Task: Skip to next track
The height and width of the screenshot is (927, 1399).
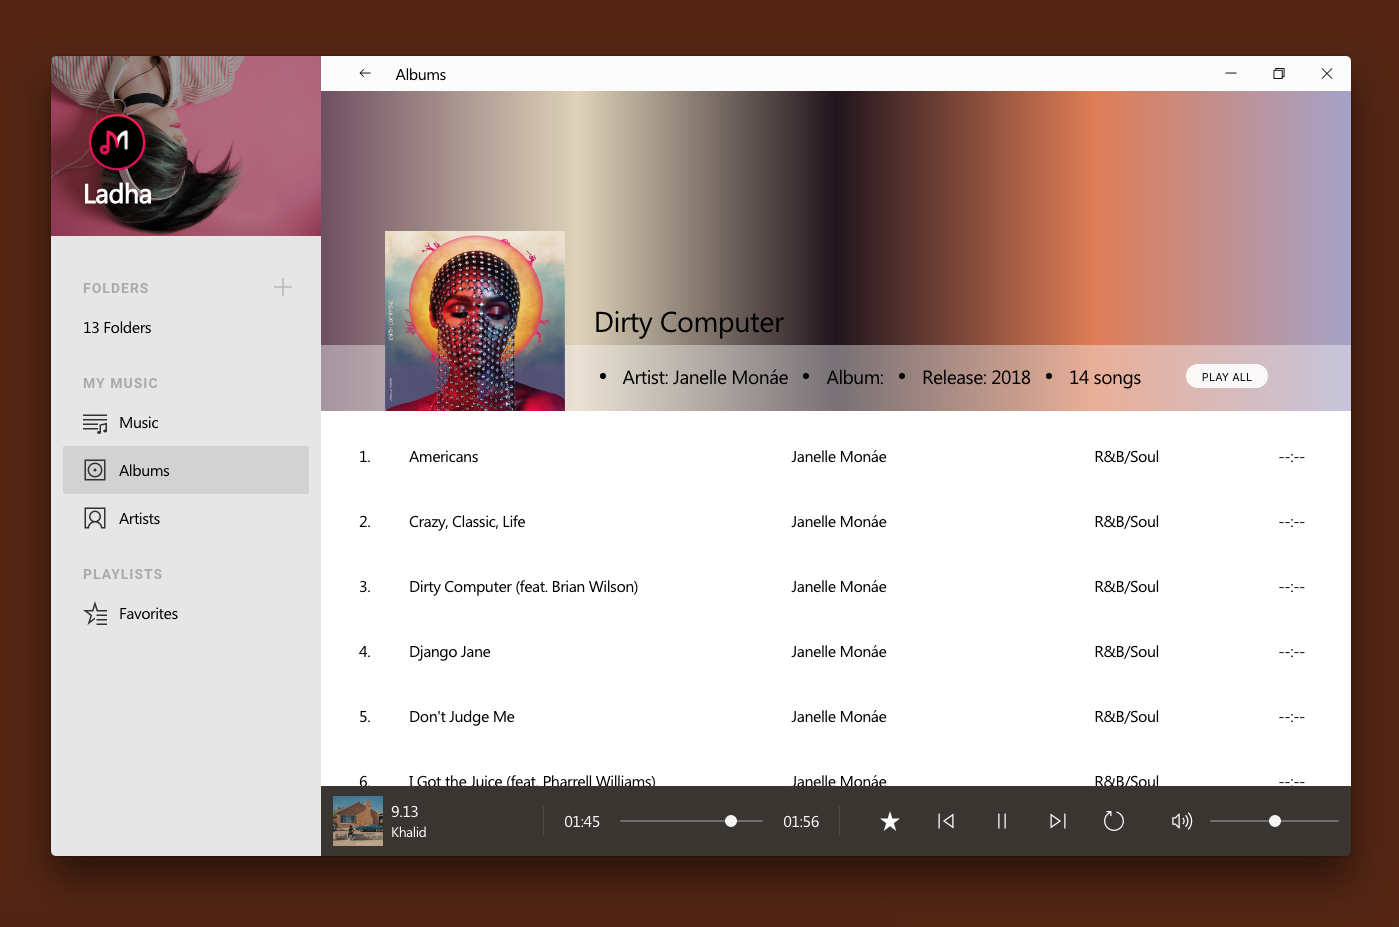Action: [x=1058, y=821]
